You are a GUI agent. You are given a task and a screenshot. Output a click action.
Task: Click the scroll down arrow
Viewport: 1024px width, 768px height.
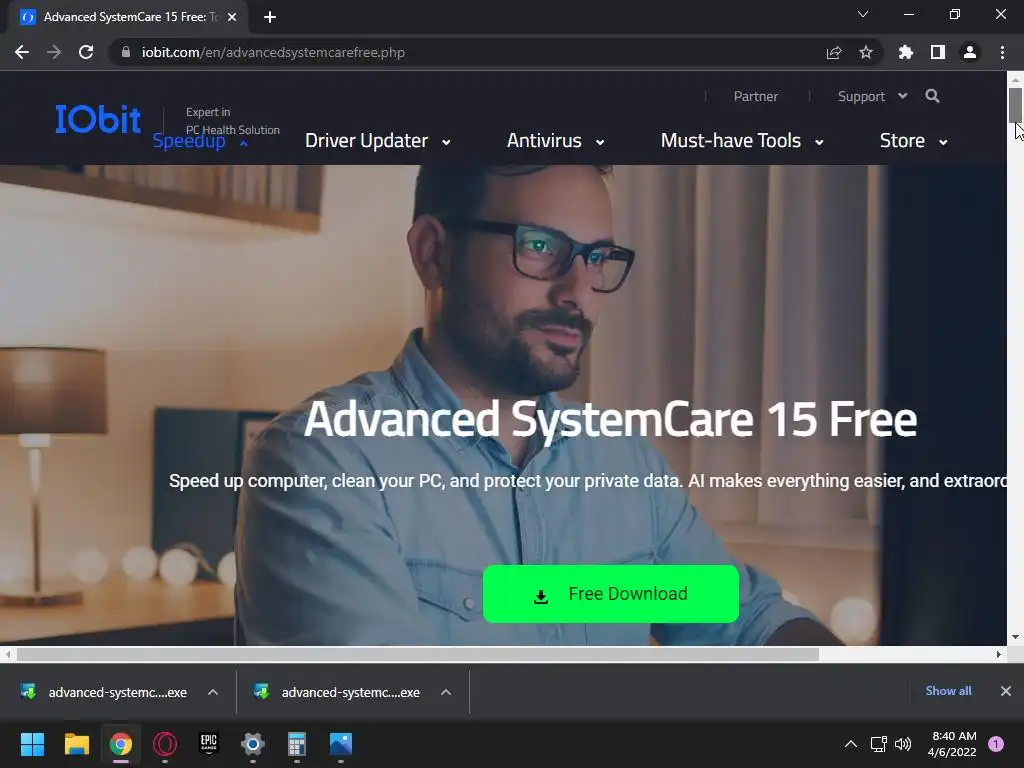click(x=1015, y=637)
